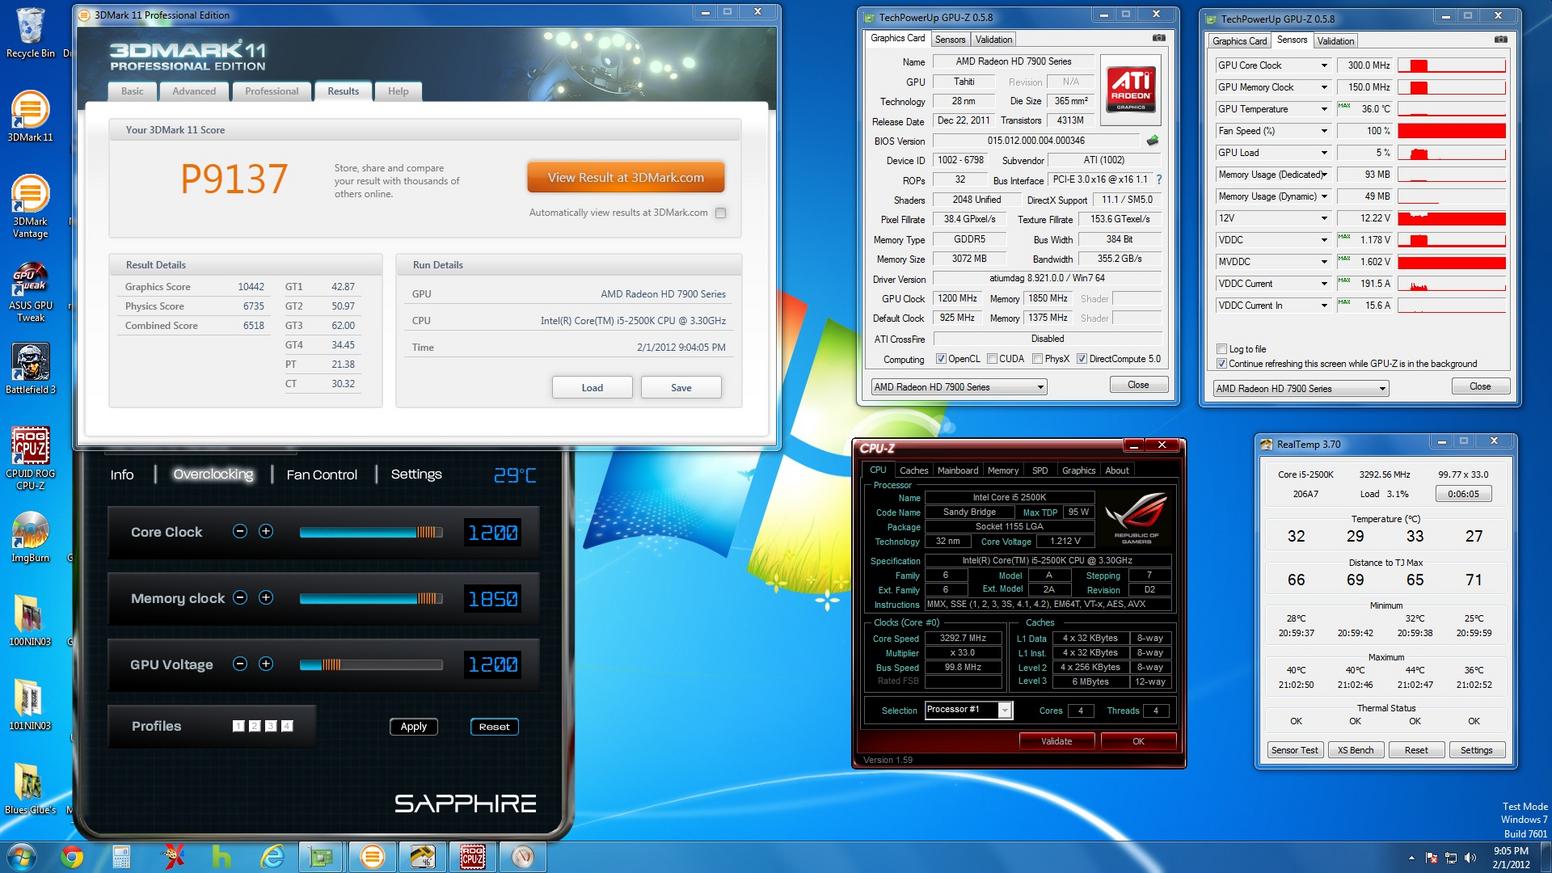Switch to Help tab in 3DMark 11

(398, 91)
